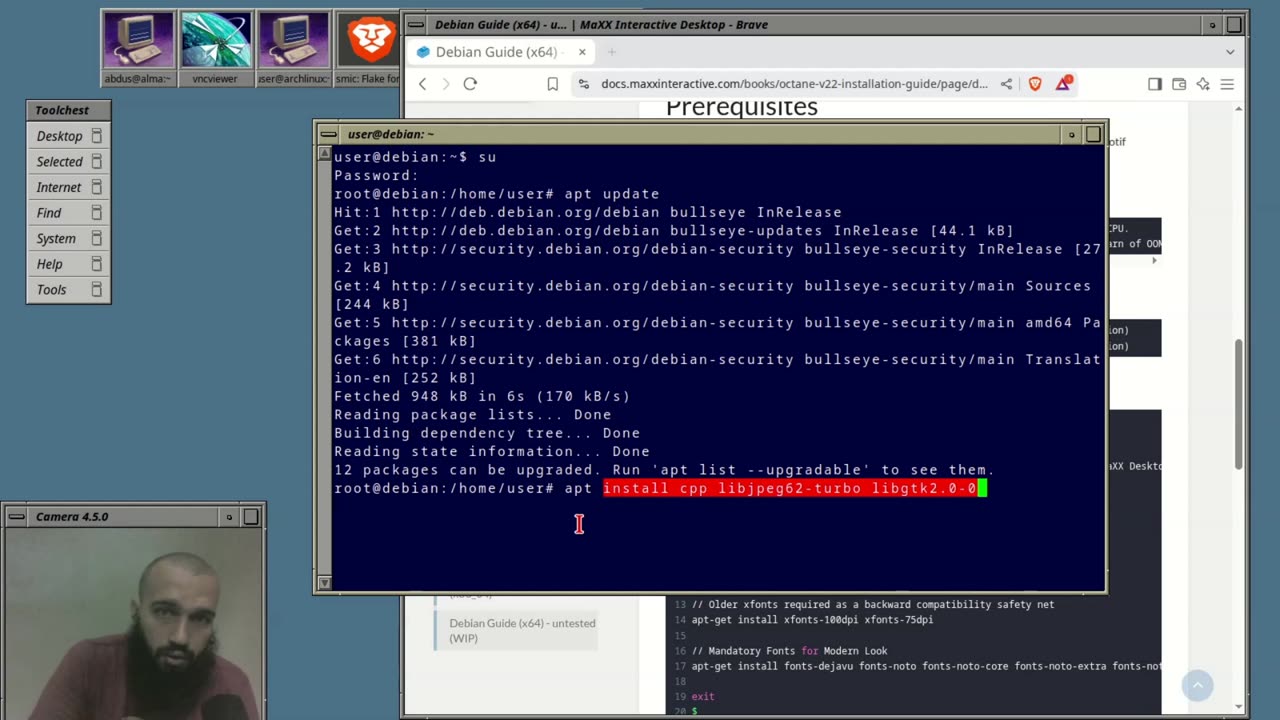Bookmark this page in Brave
Screen dimensions: 1280x720
coord(552,84)
